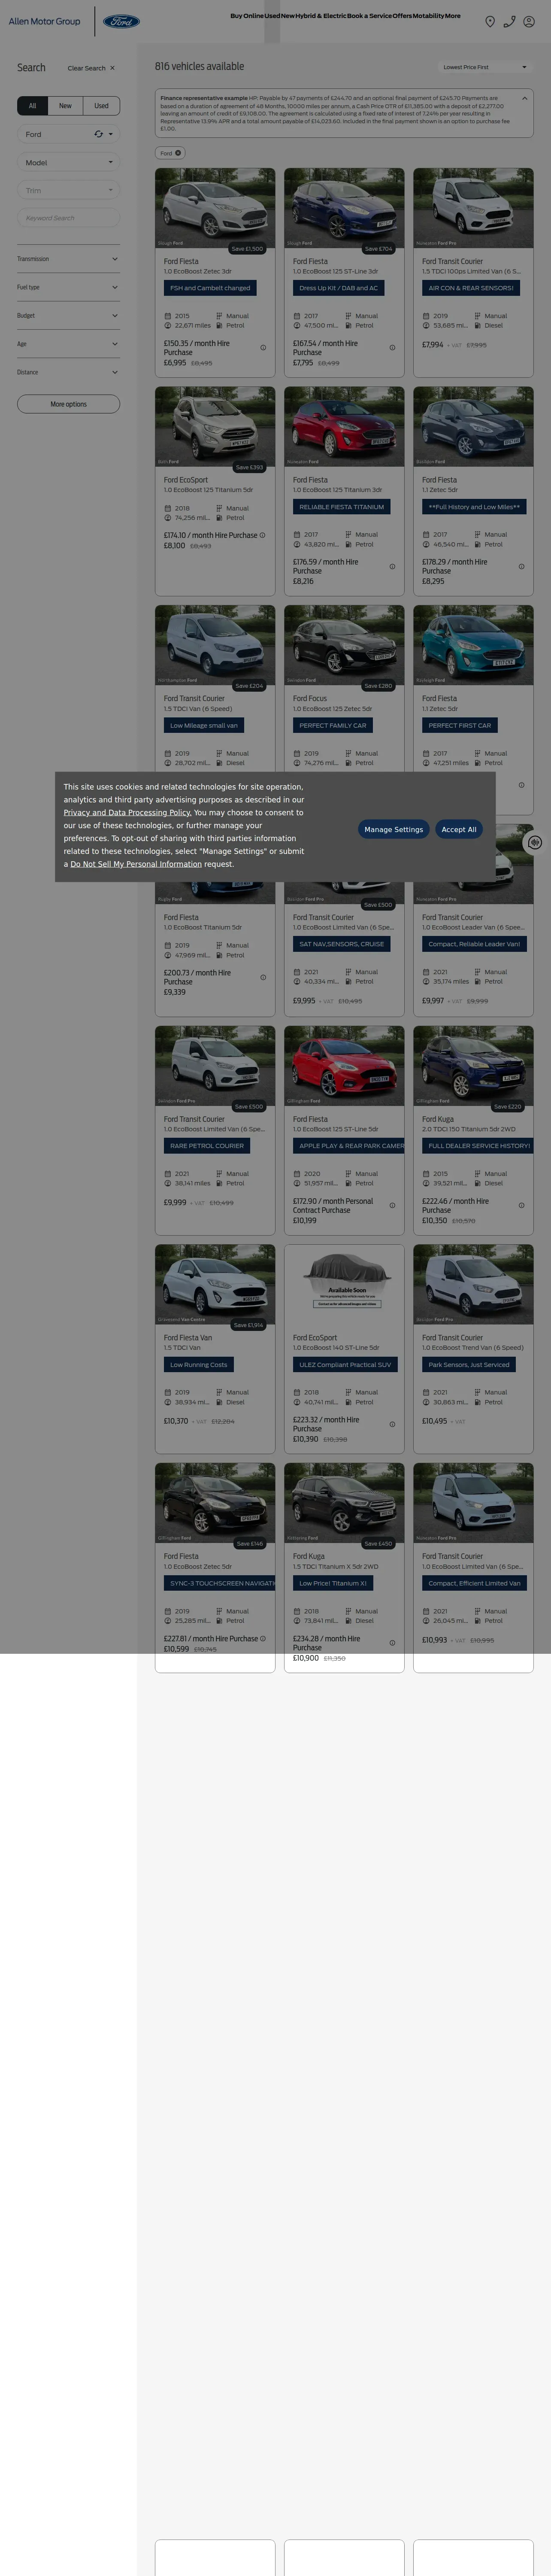Click the More options button
The width and height of the screenshot is (551, 2576).
68,404
